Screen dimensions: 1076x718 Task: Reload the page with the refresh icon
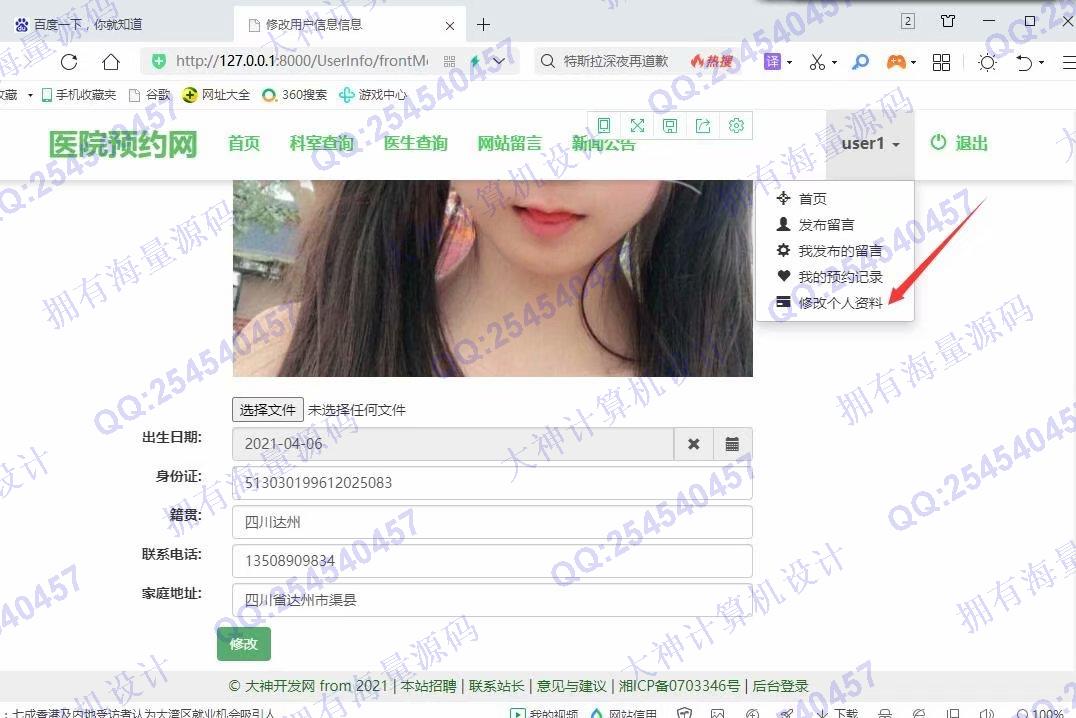point(69,62)
